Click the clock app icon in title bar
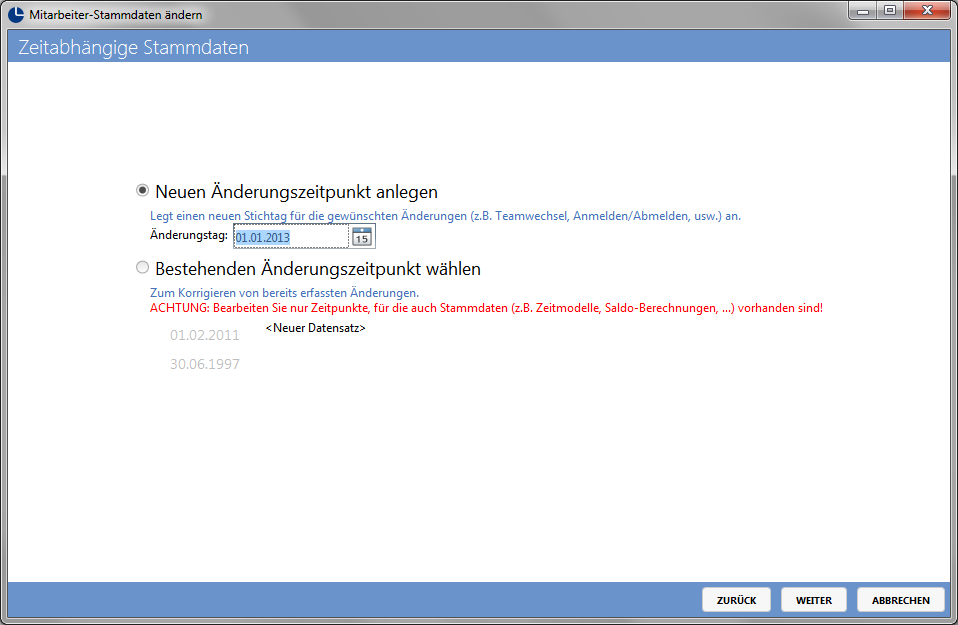Screen dimensions: 958x625 click(16, 14)
